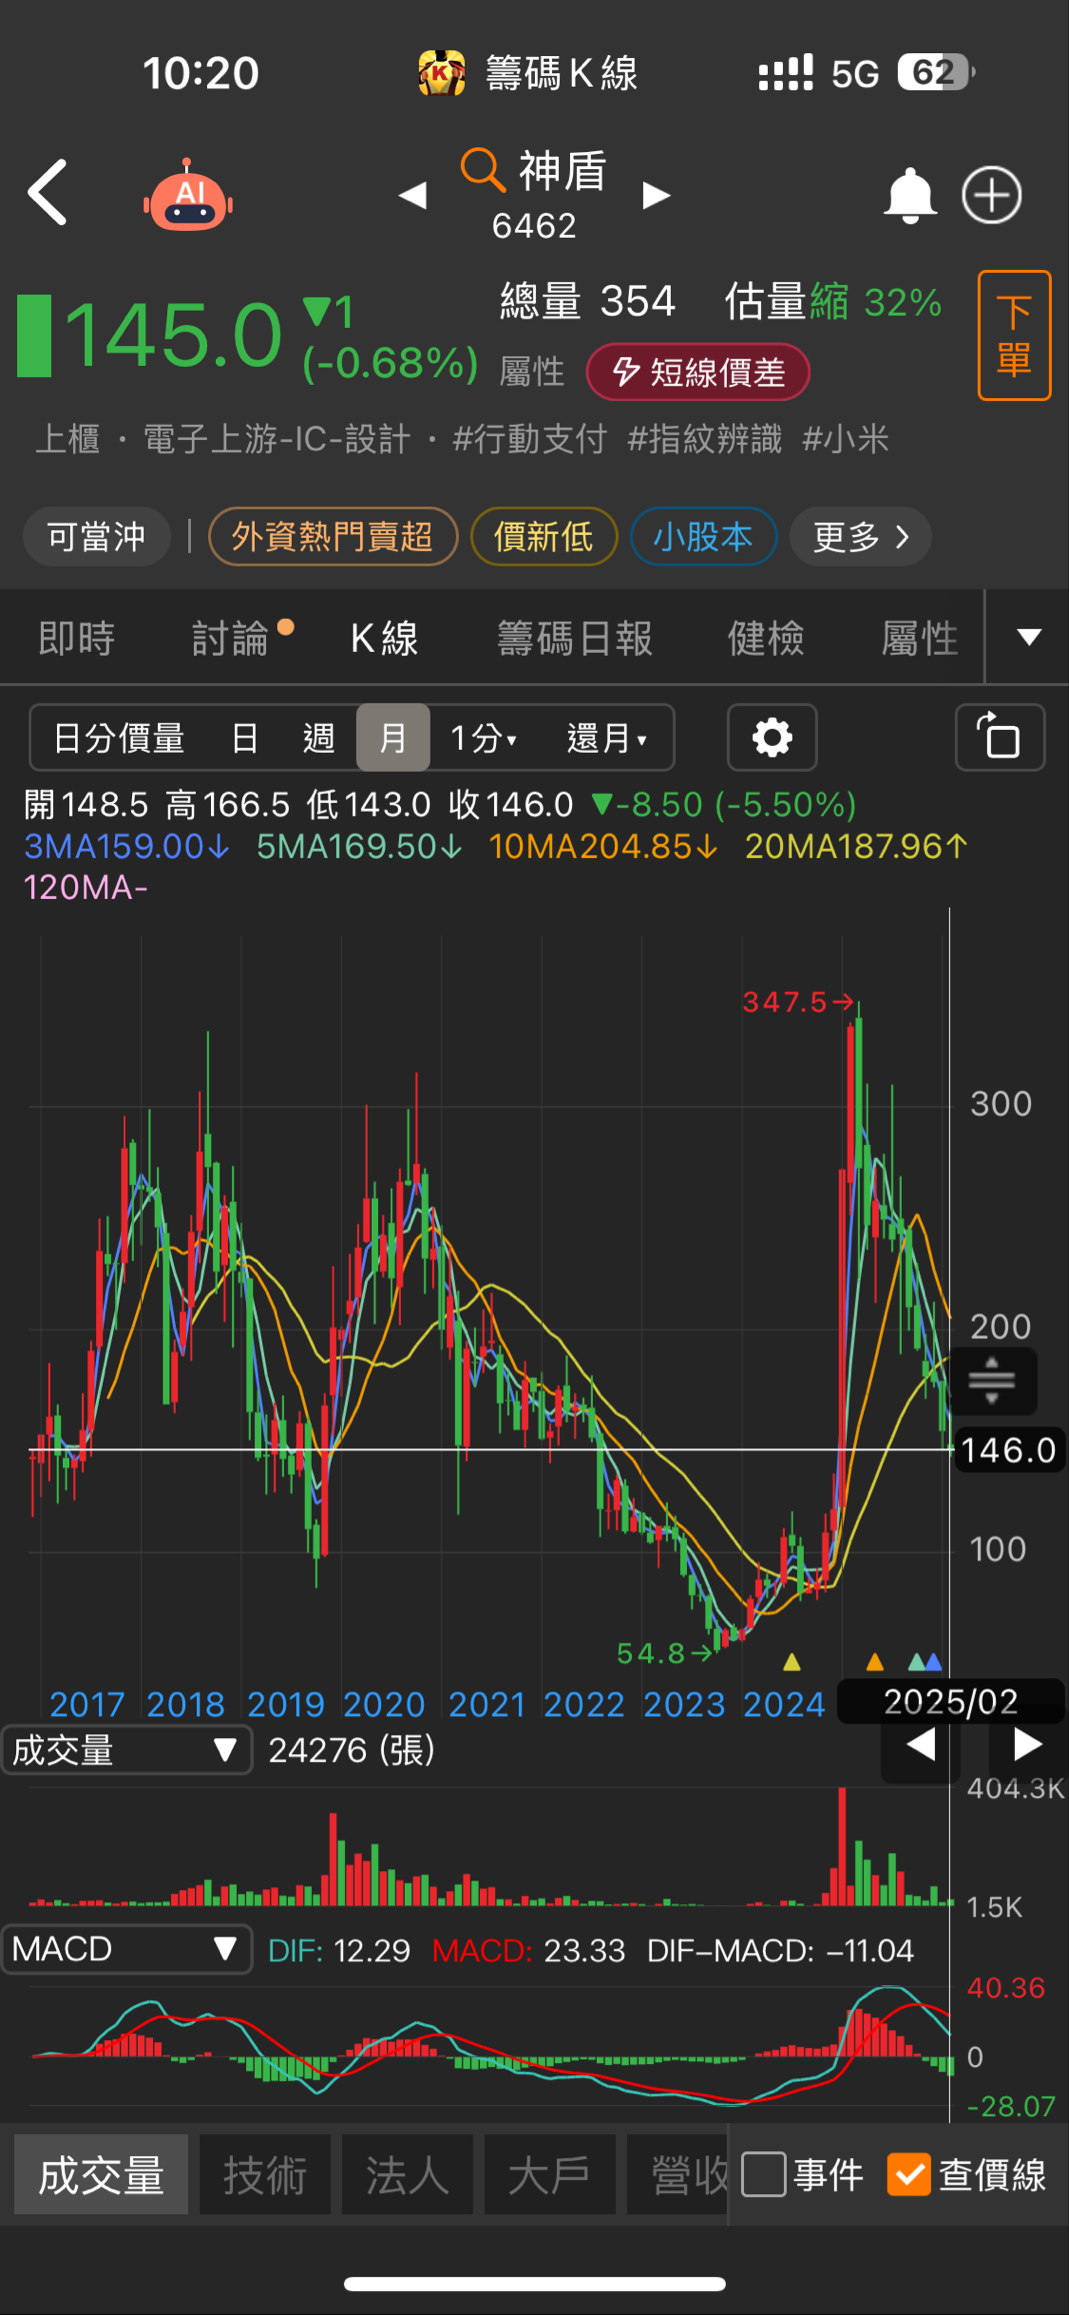Tap the yellow event triangle marker

pos(792,1662)
